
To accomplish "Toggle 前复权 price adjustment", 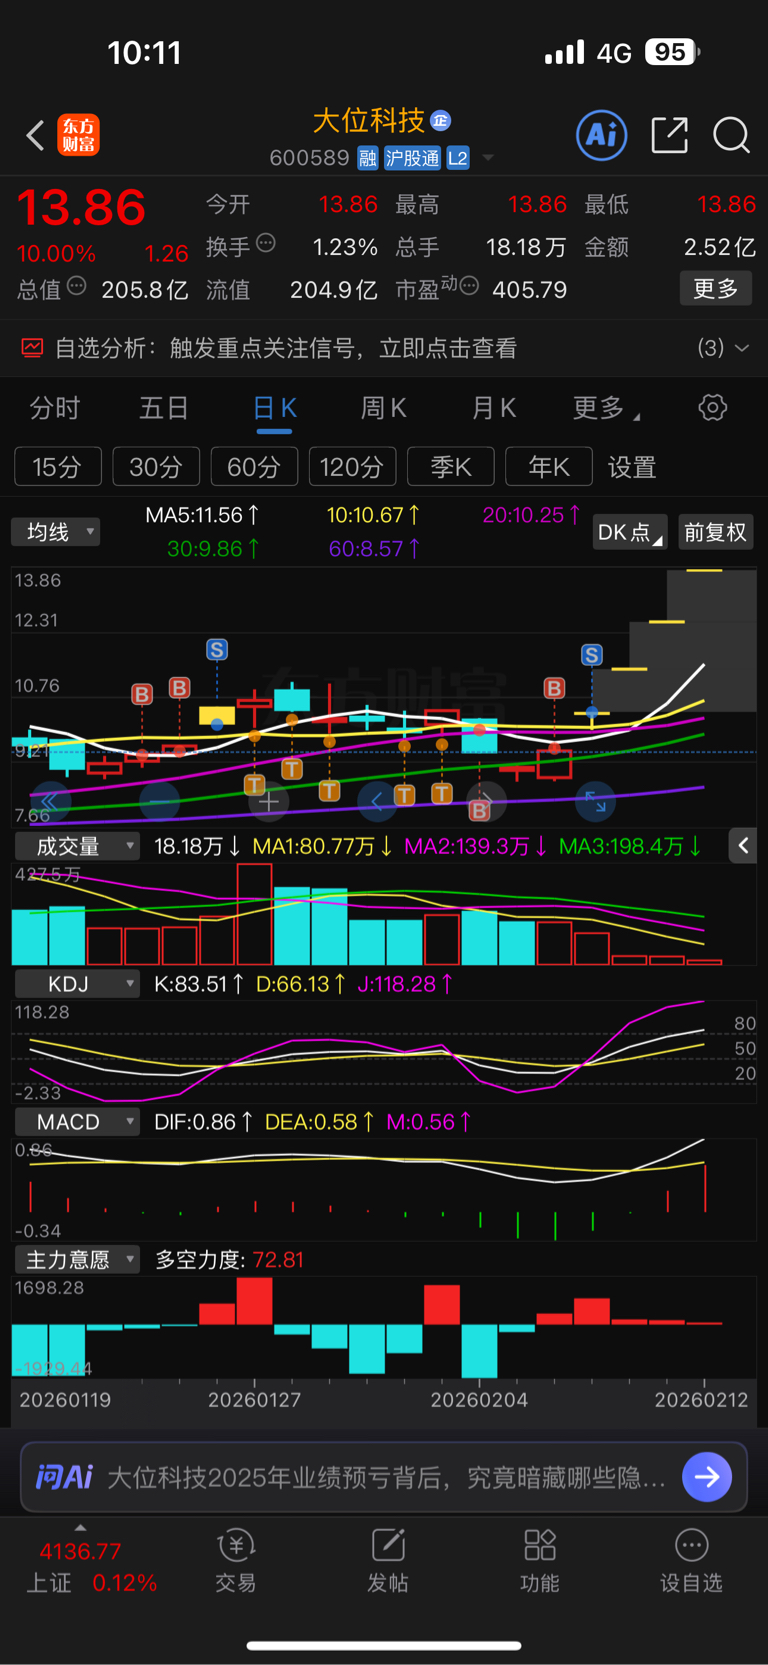I will pyautogui.click(x=715, y=532).
